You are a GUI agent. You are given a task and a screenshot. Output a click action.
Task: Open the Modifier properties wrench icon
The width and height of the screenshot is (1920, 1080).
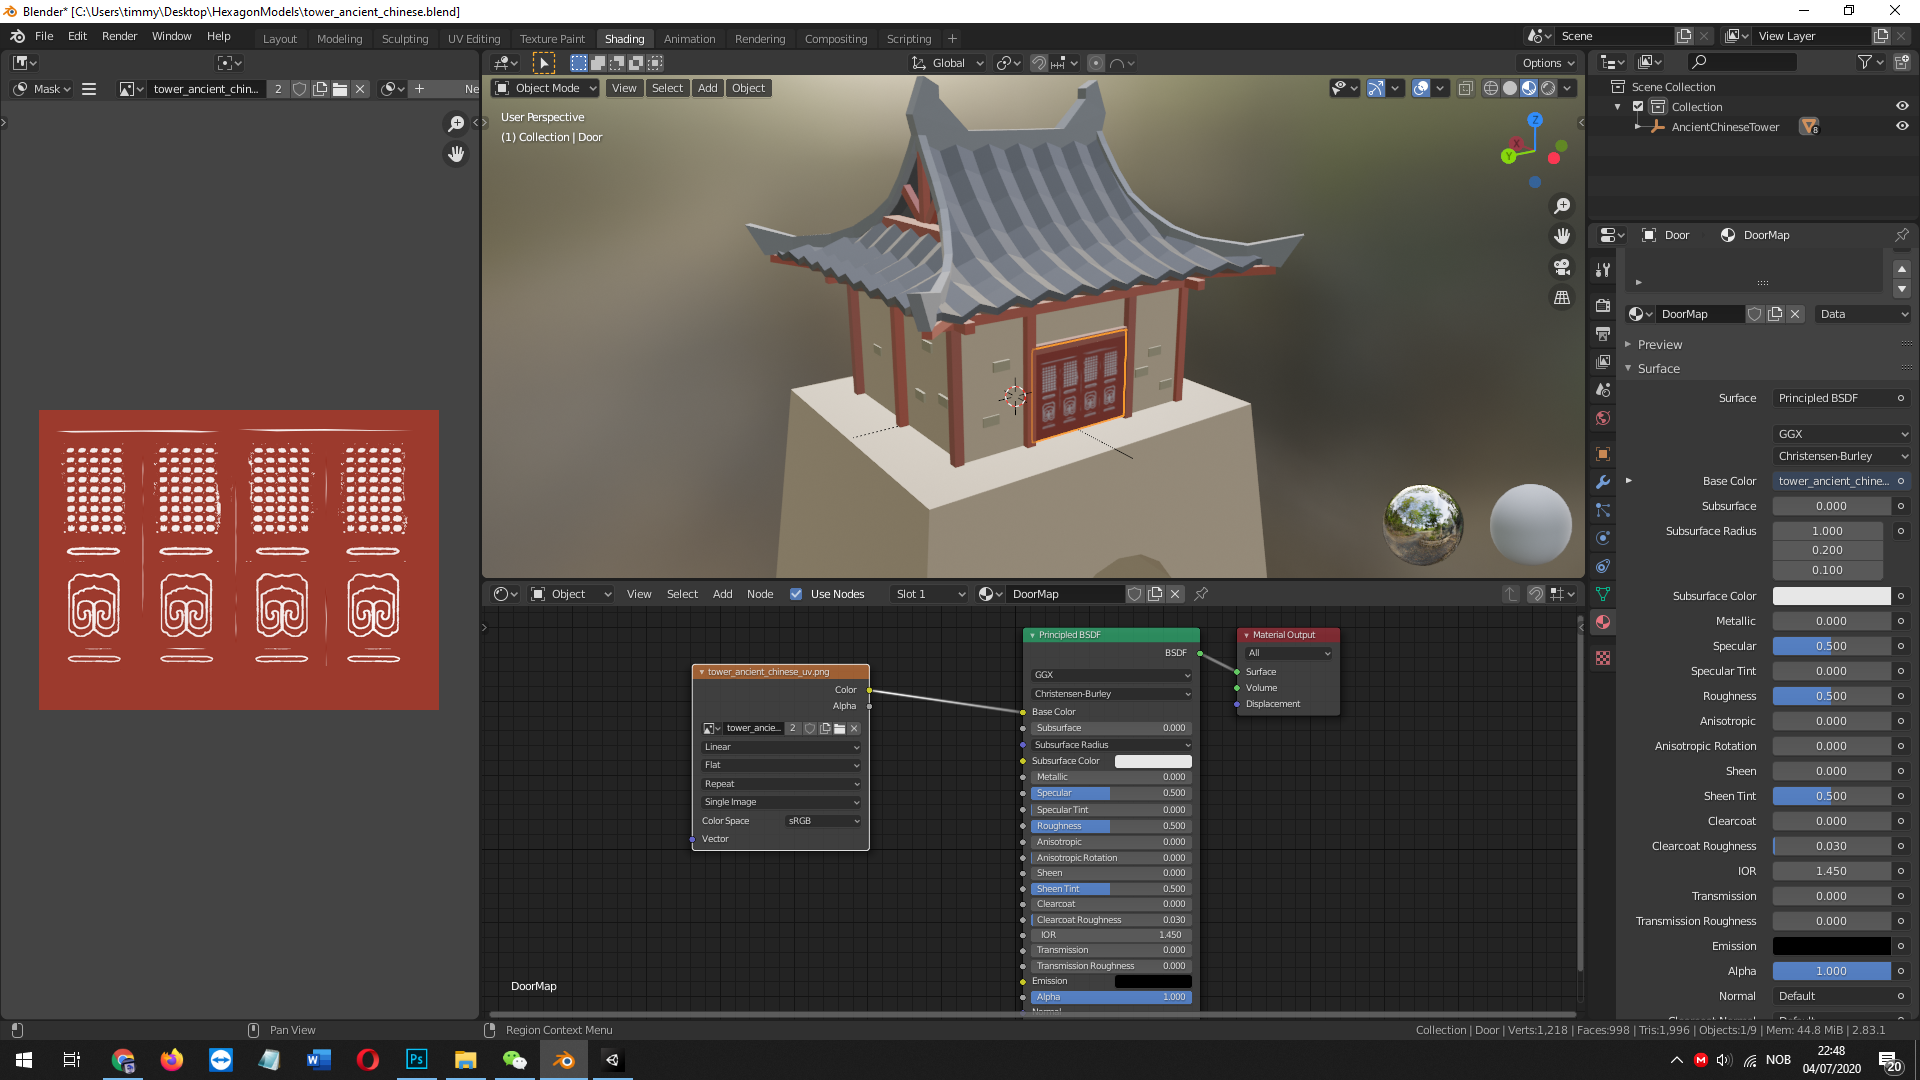point(1603,482)
